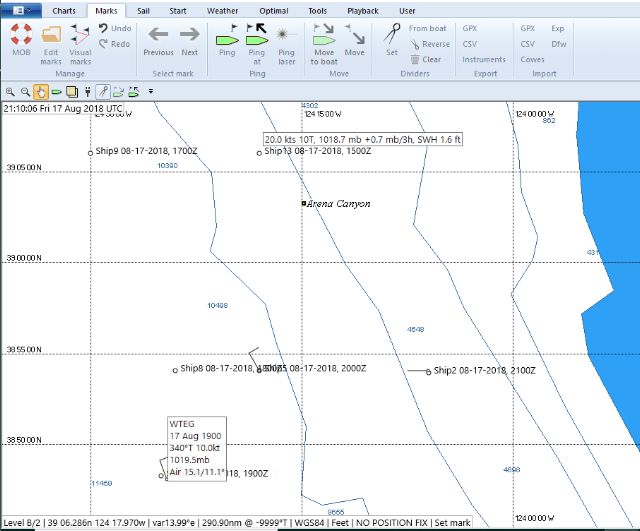Open the application file menu button
640x531 pixels.
pyautogui.click(x=21, y=11)
